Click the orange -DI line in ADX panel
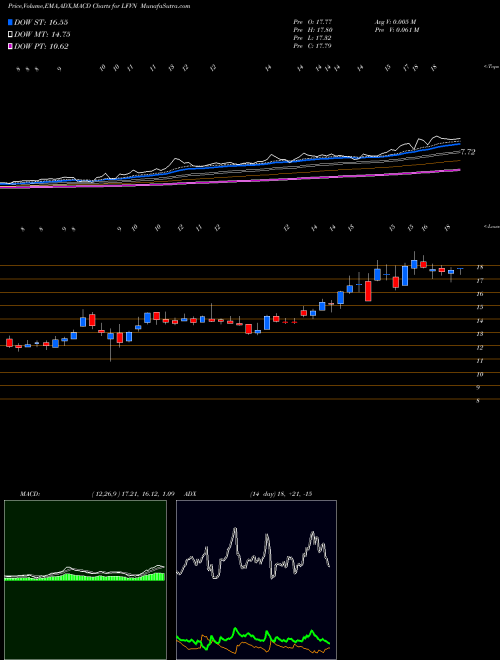This screenshot has height=660, width=500. pos(253,643)
